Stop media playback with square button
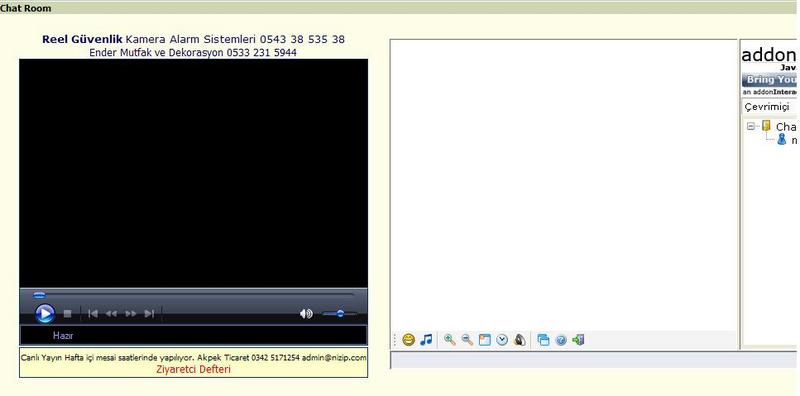 (67, 313)
